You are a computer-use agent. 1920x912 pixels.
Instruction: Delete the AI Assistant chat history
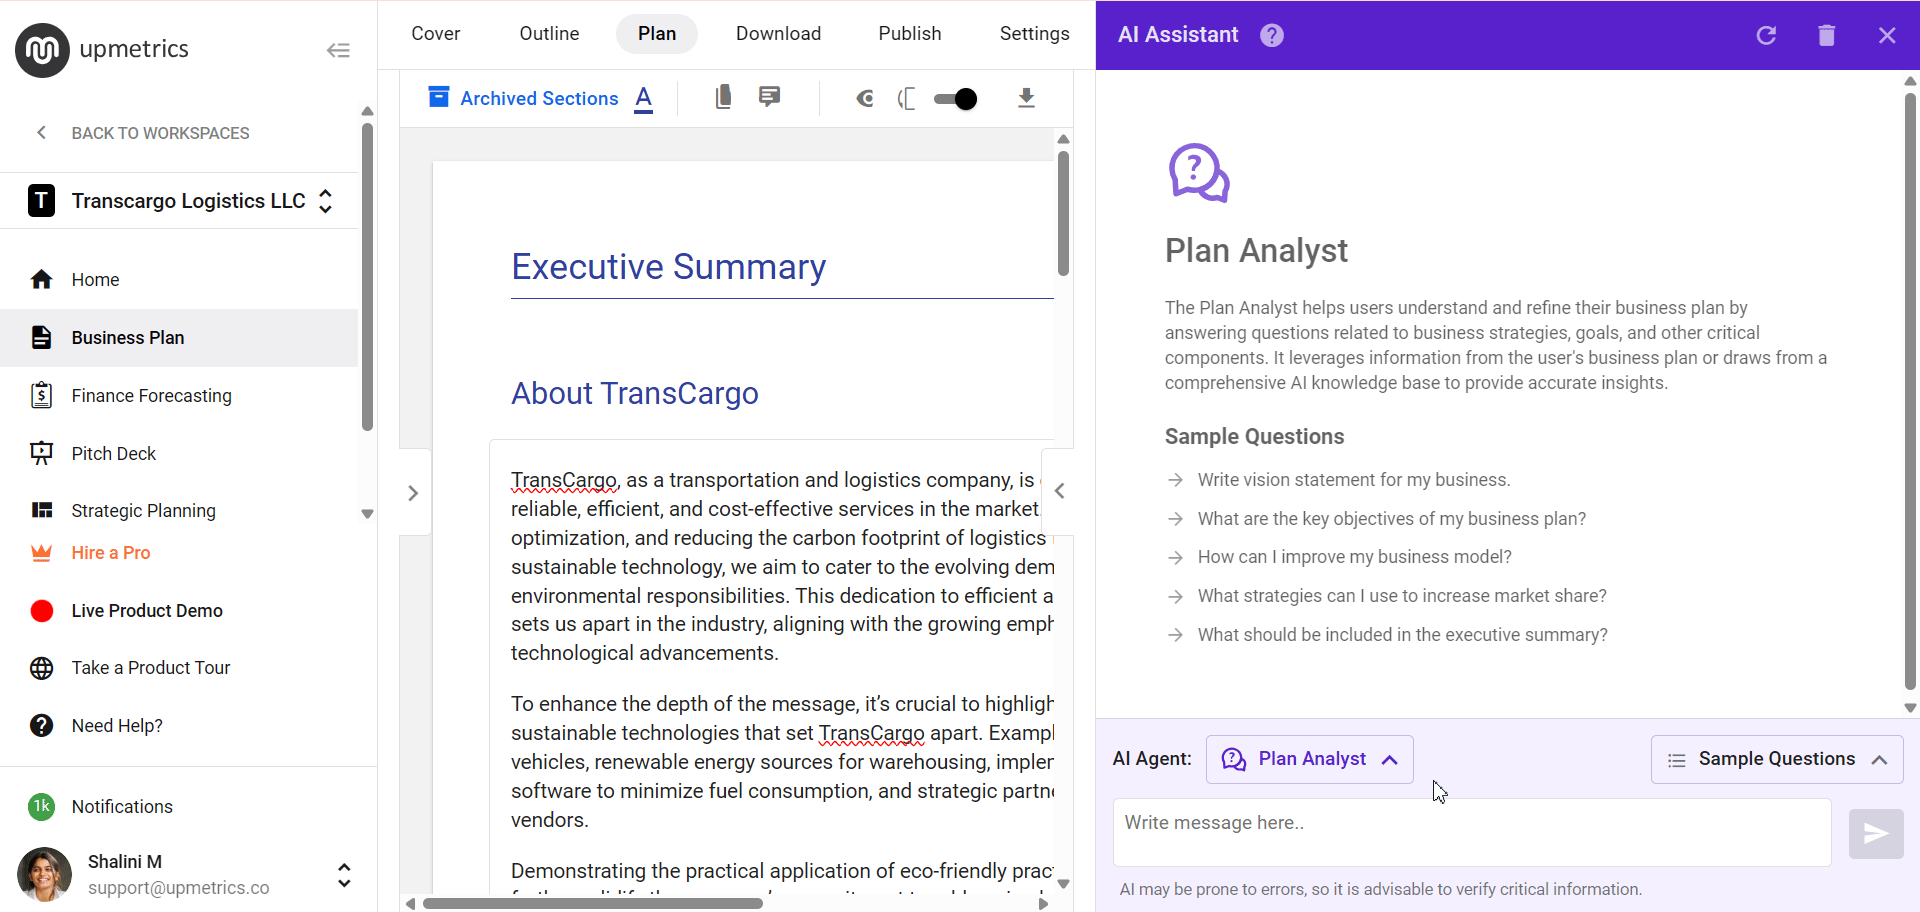point(1827,35)
